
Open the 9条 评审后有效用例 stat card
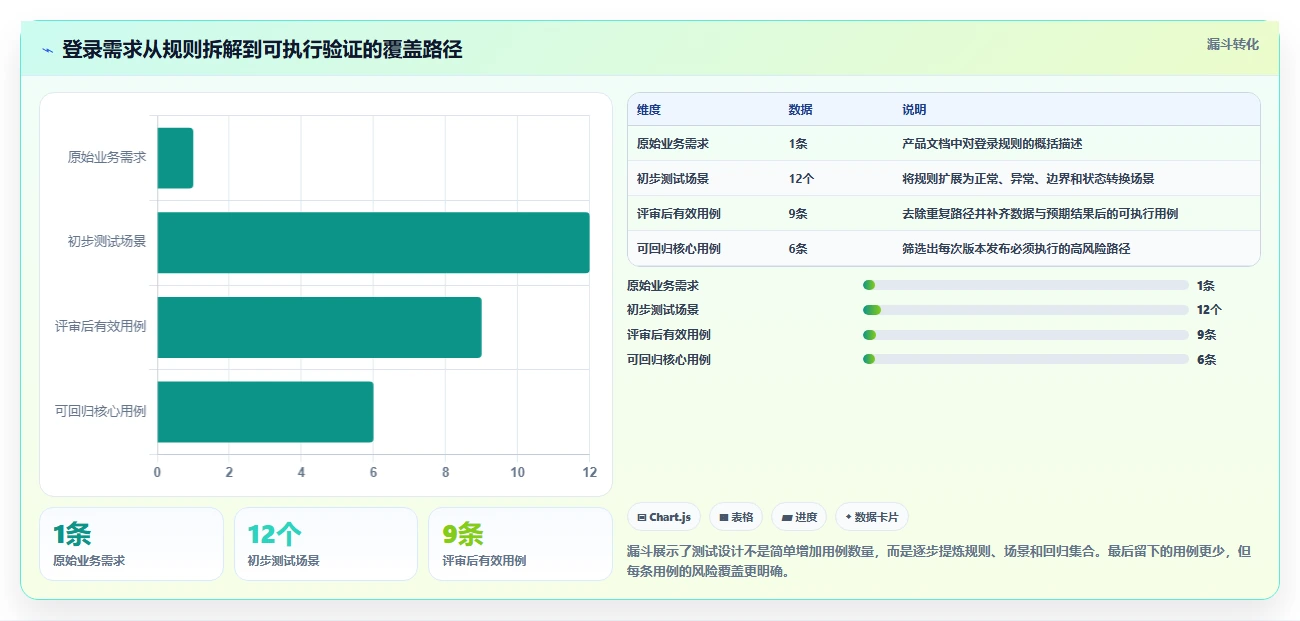[520, 544]
